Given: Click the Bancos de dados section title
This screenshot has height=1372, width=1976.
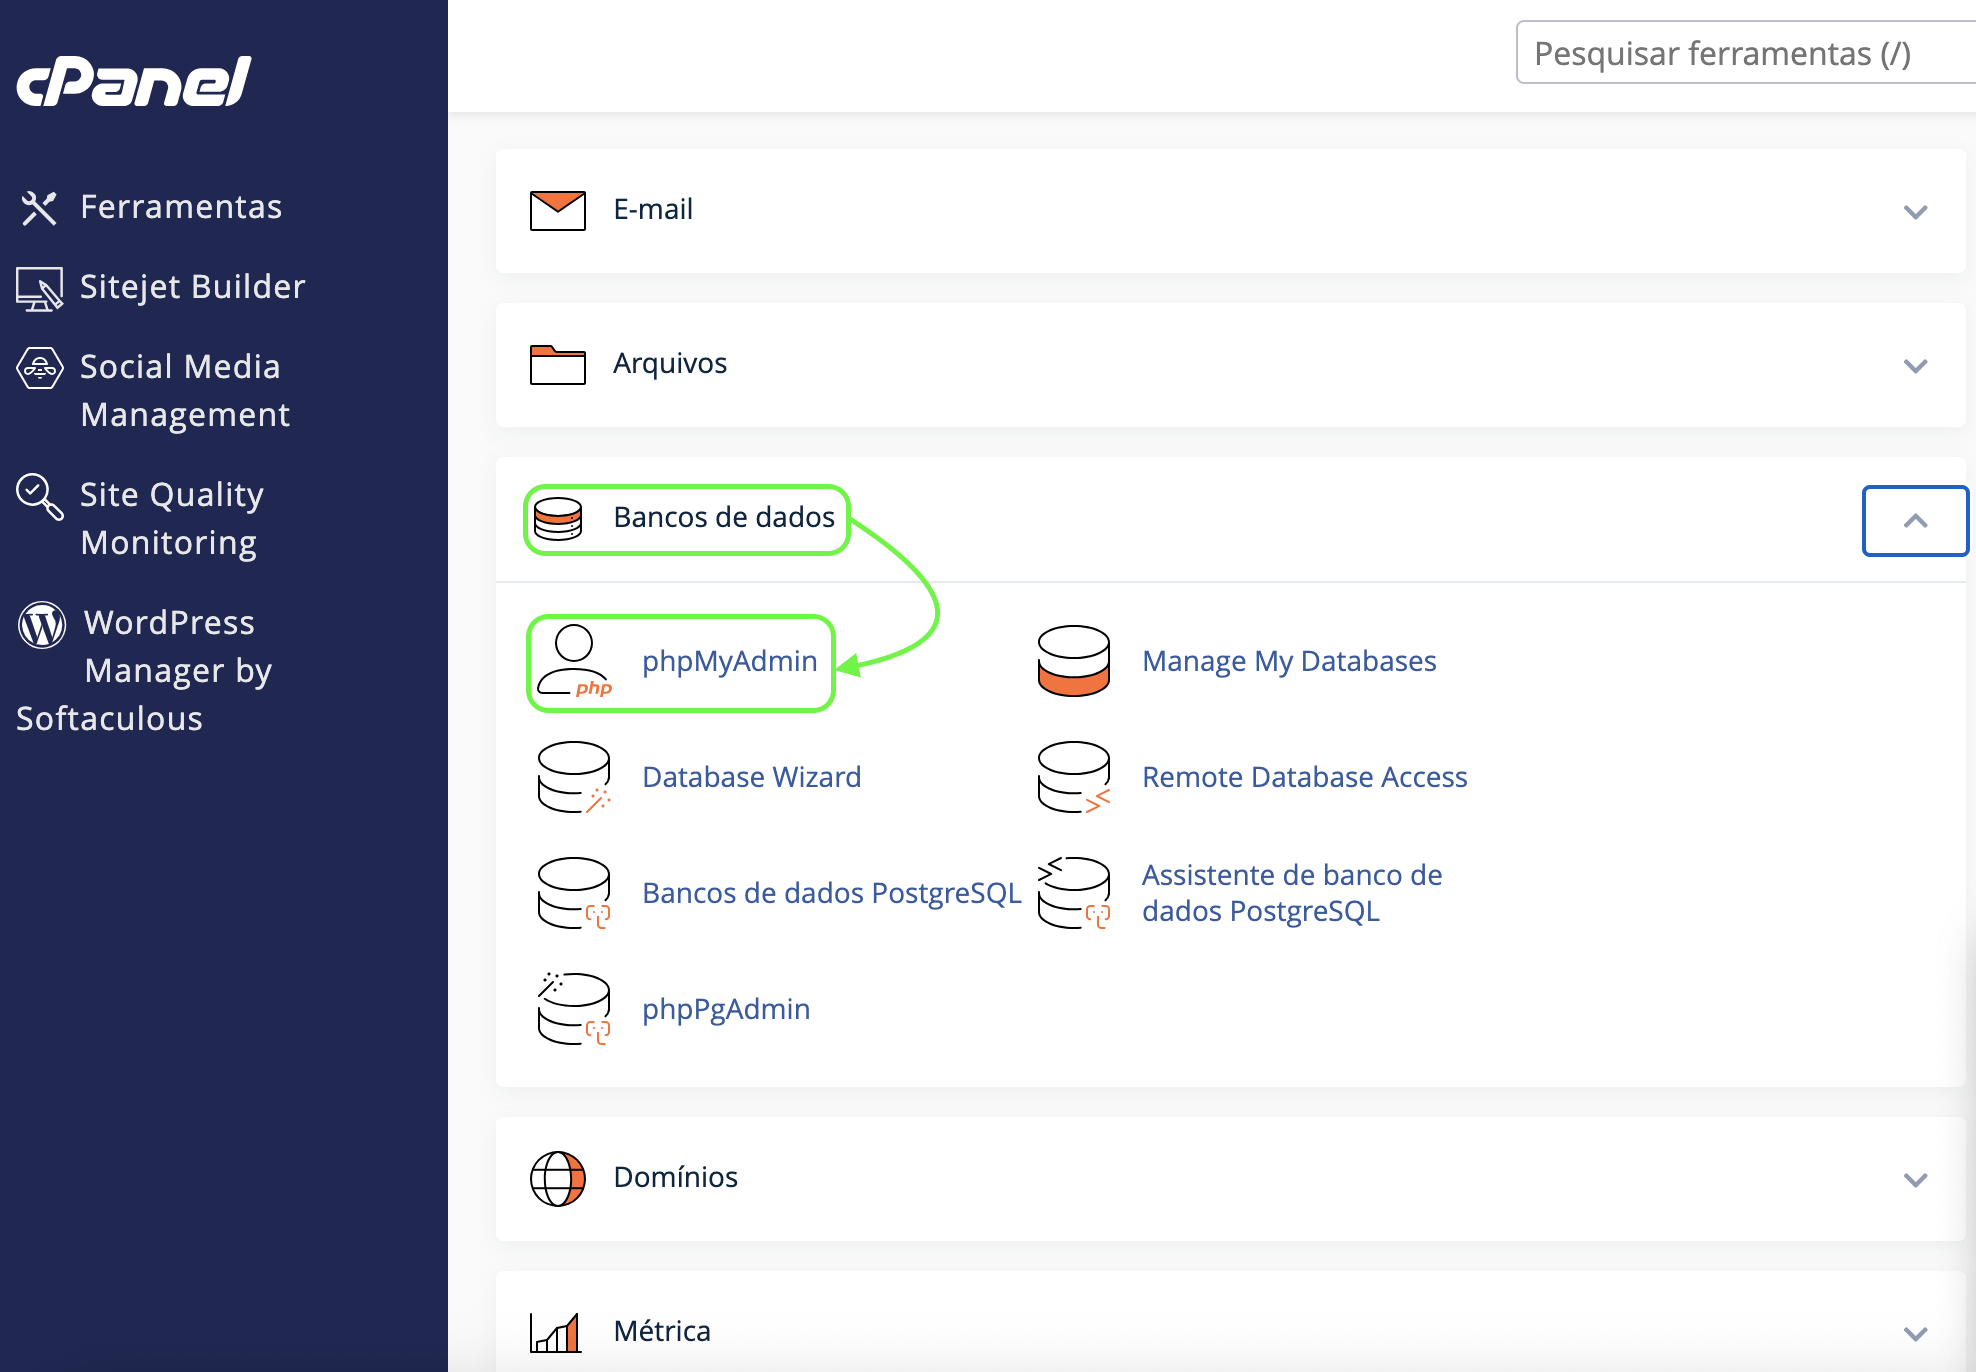Looking at the screenshot, I should 724,518.
